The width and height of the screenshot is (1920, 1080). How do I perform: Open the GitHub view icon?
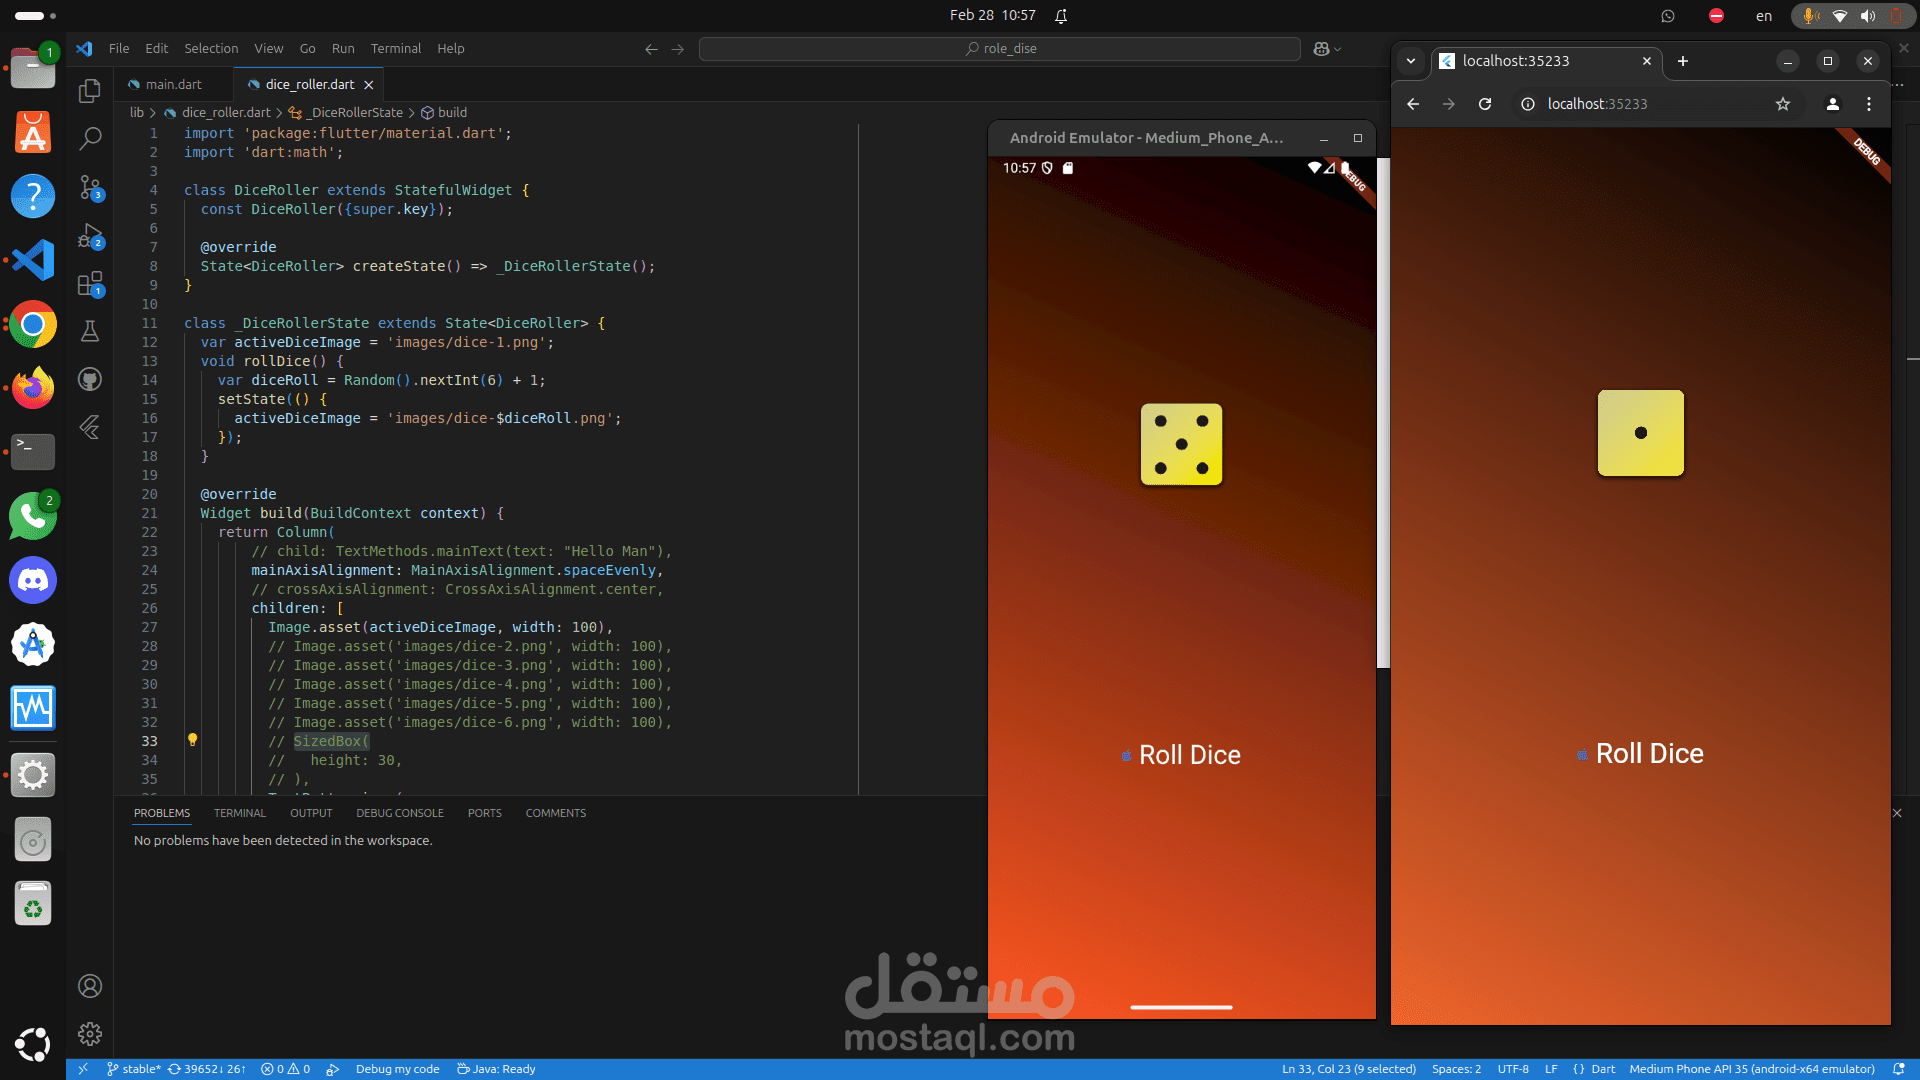tap(90, 379)
